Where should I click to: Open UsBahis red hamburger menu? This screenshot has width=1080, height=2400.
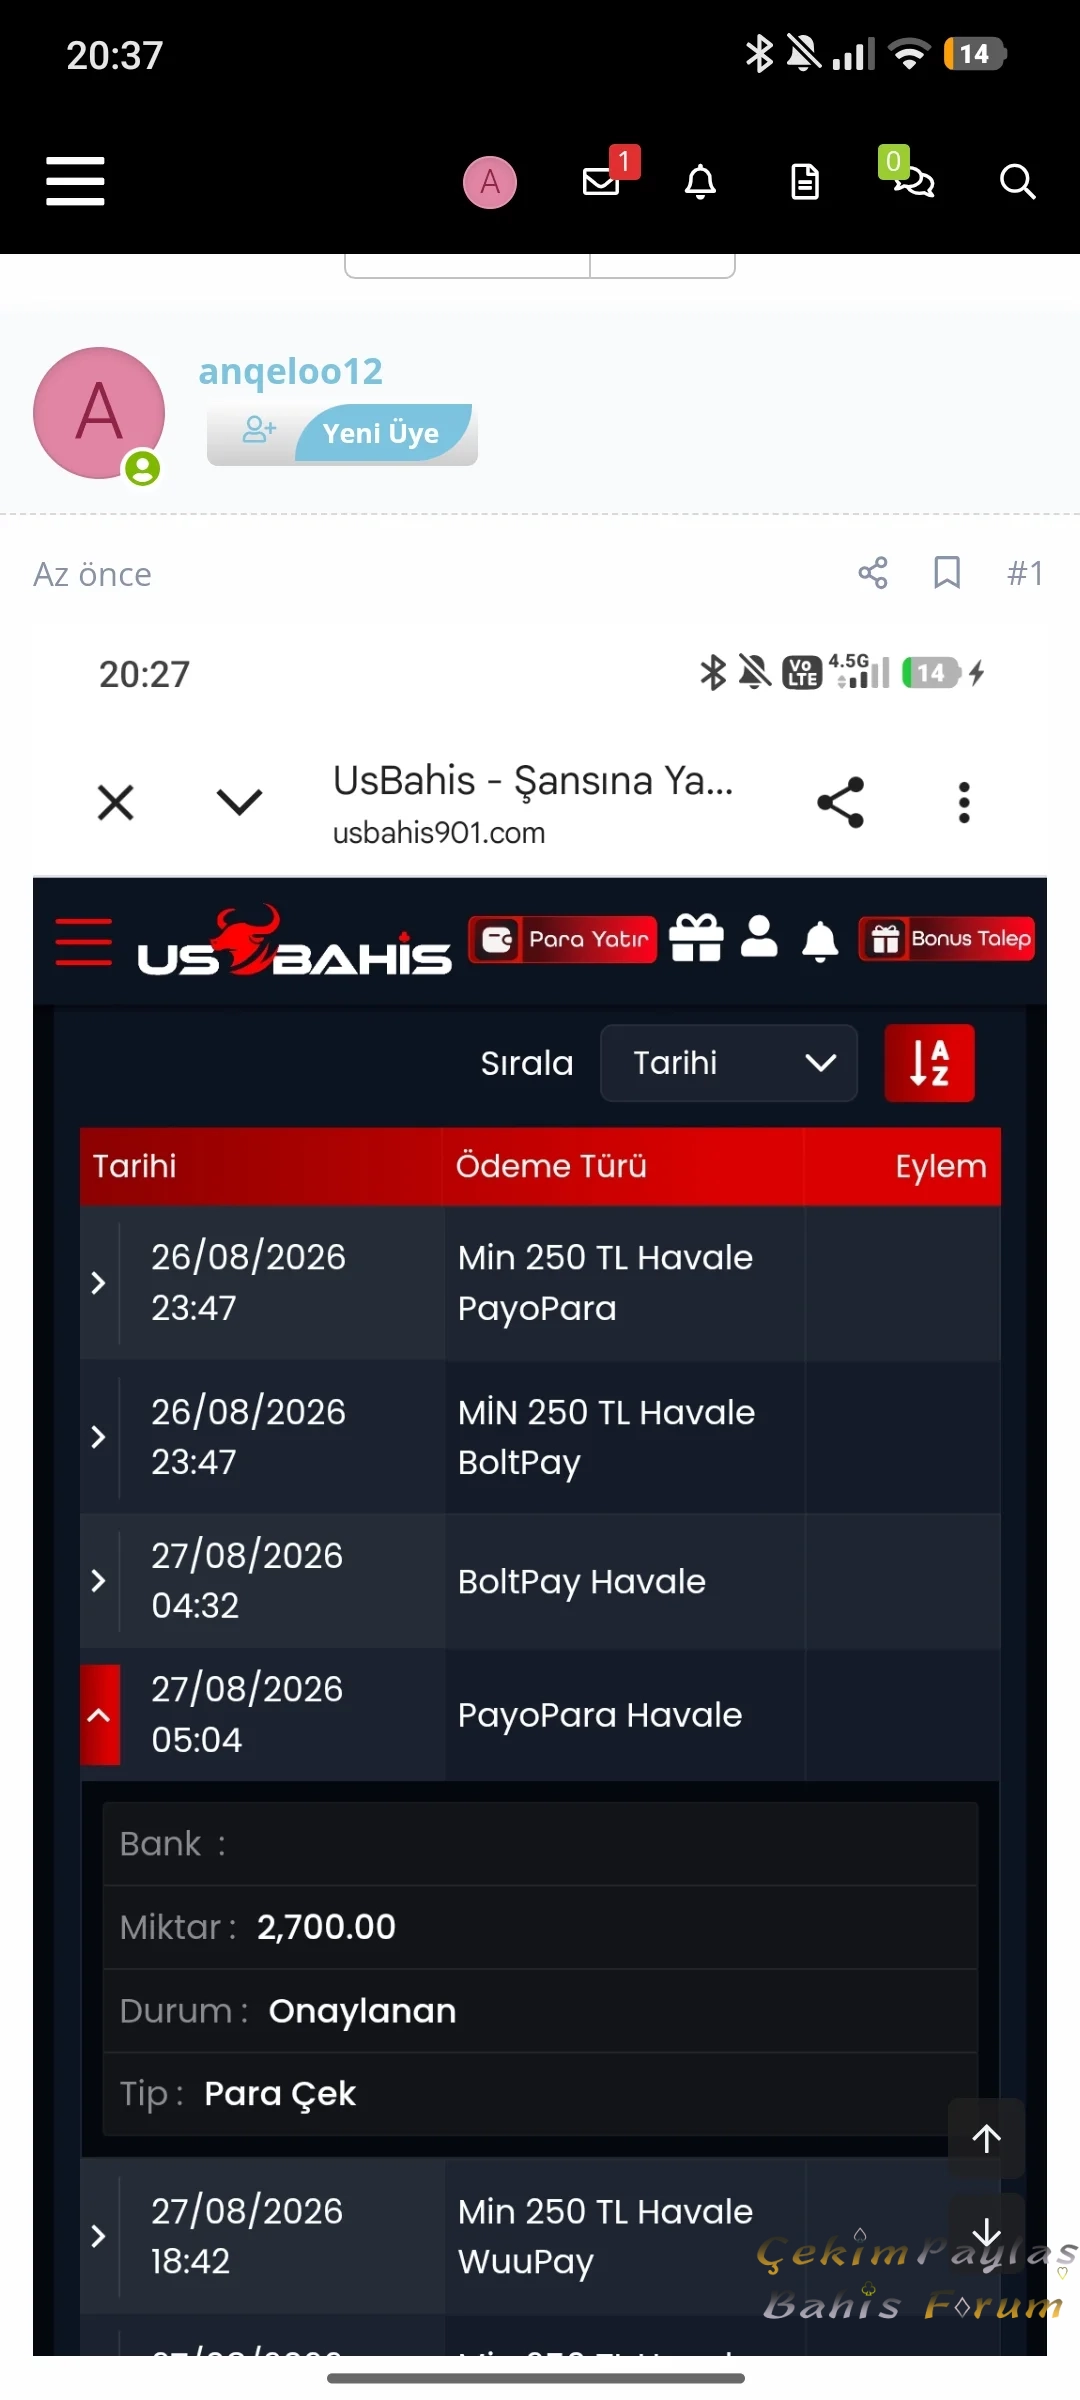coord(84,941)
